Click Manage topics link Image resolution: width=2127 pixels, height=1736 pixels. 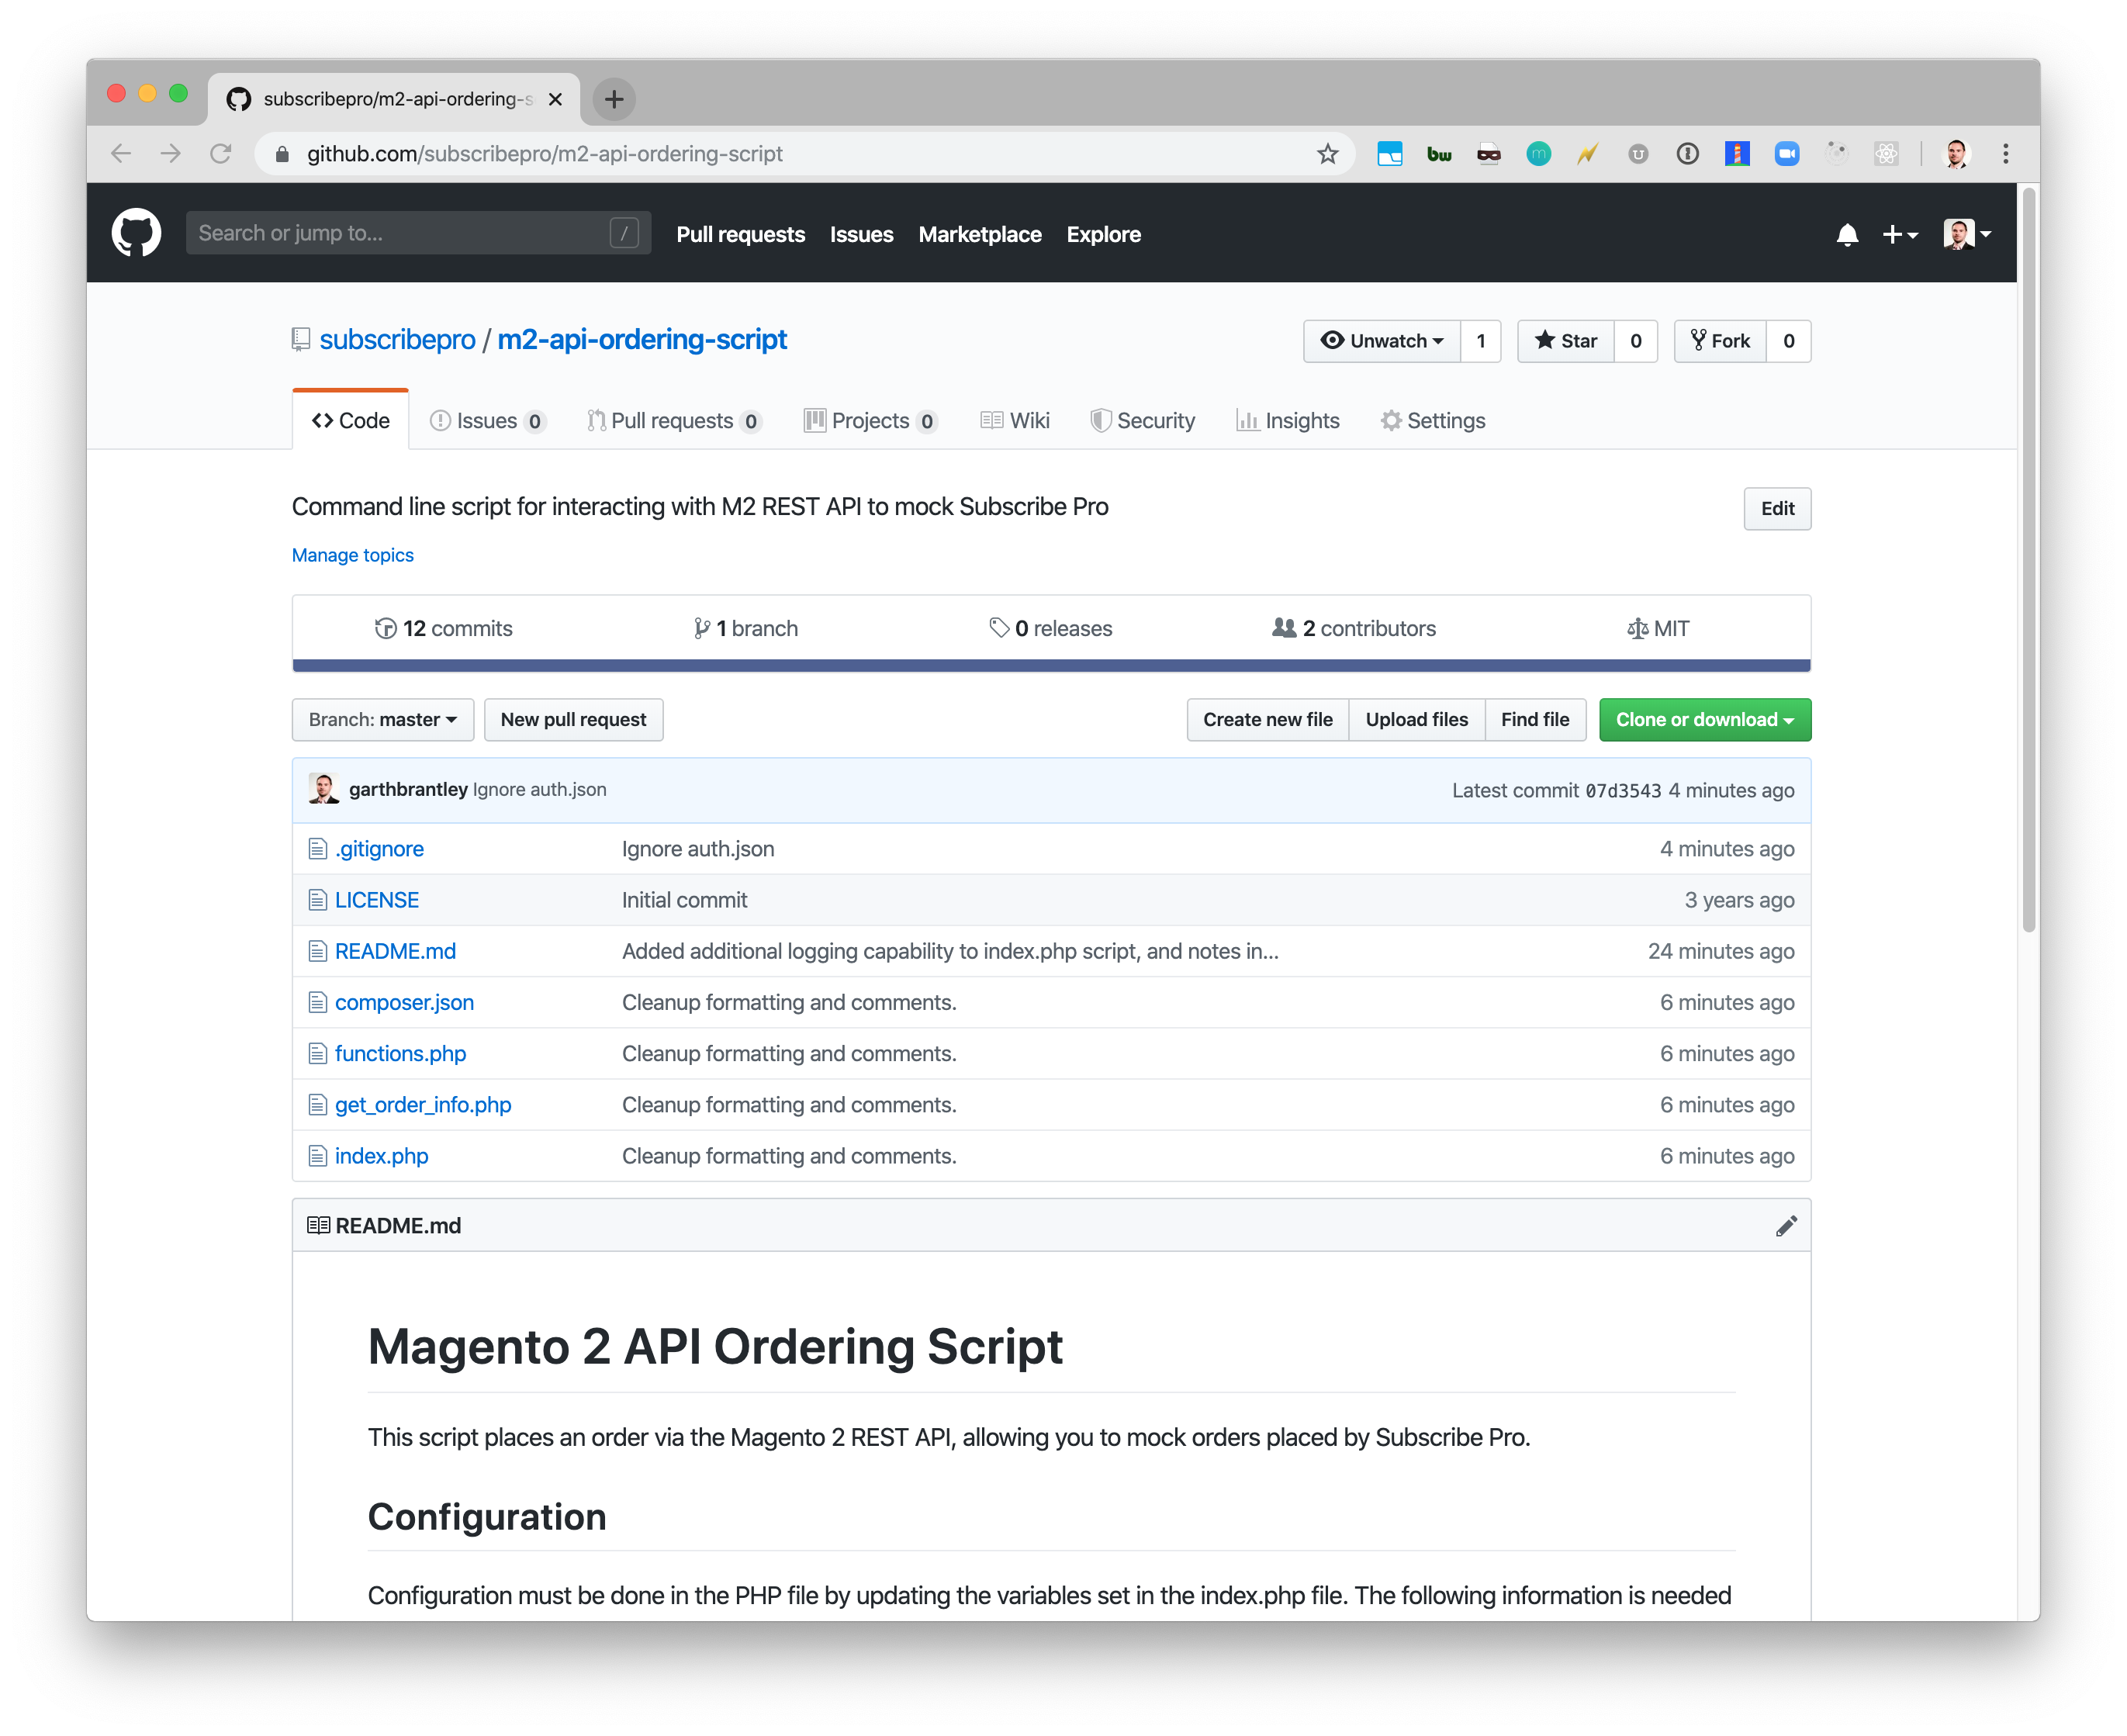[x=352, y=555]
